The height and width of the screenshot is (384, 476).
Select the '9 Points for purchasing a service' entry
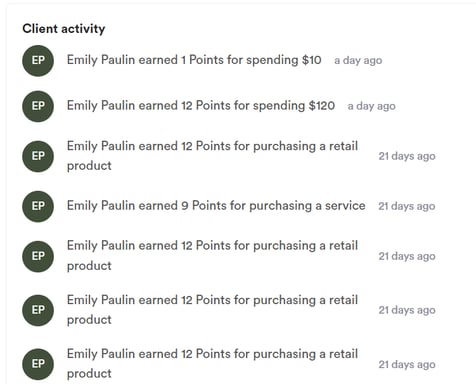tap(216, 206)
